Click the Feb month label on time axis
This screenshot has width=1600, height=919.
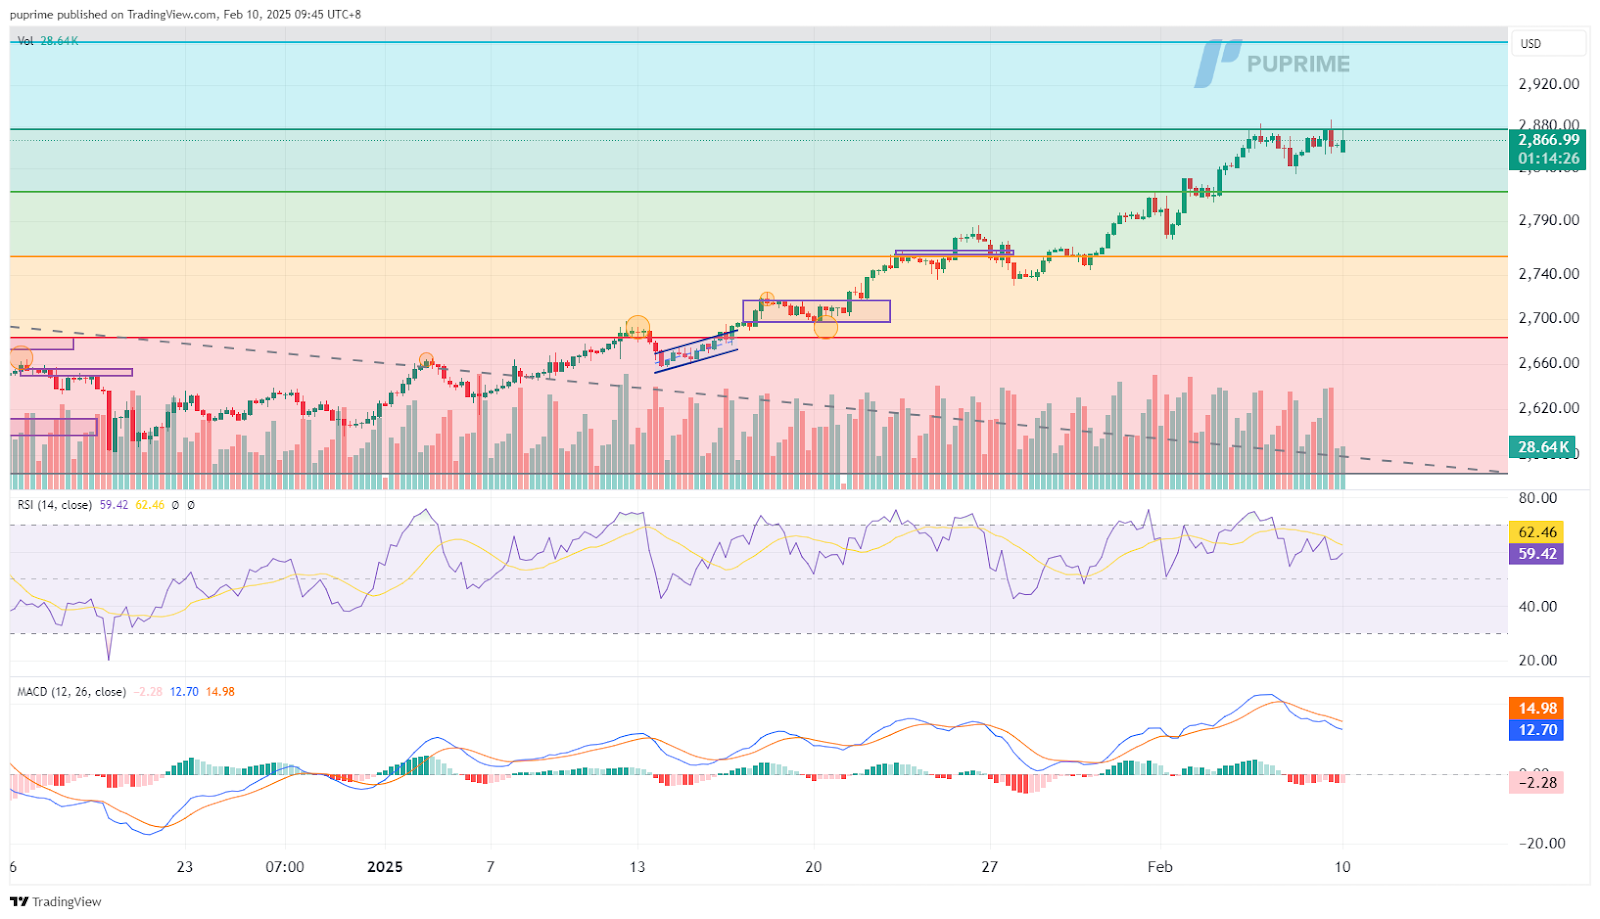tap(1160, 867)
